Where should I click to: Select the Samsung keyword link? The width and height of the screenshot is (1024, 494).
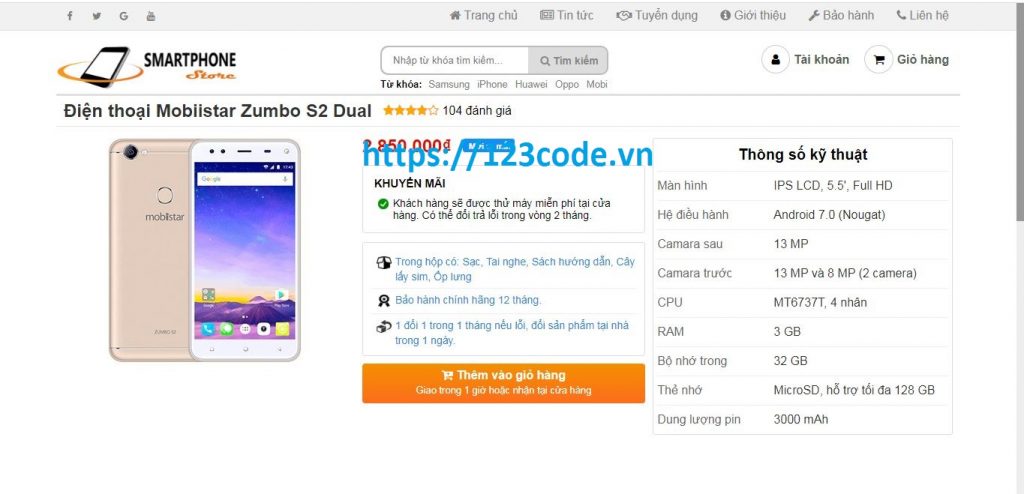[449, 84]
